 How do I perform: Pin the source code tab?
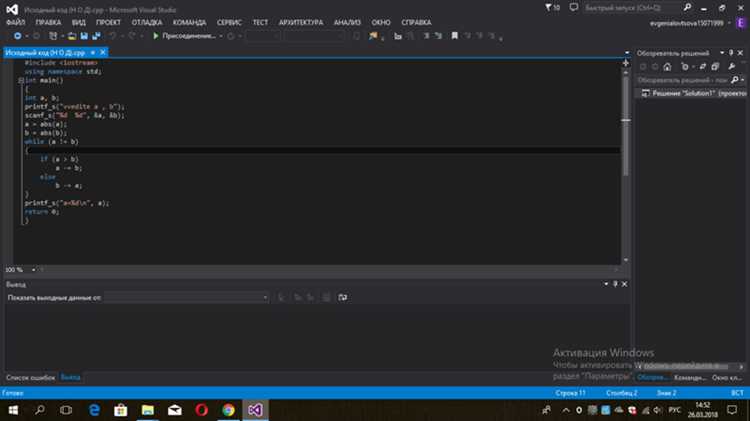click(93, 52)
